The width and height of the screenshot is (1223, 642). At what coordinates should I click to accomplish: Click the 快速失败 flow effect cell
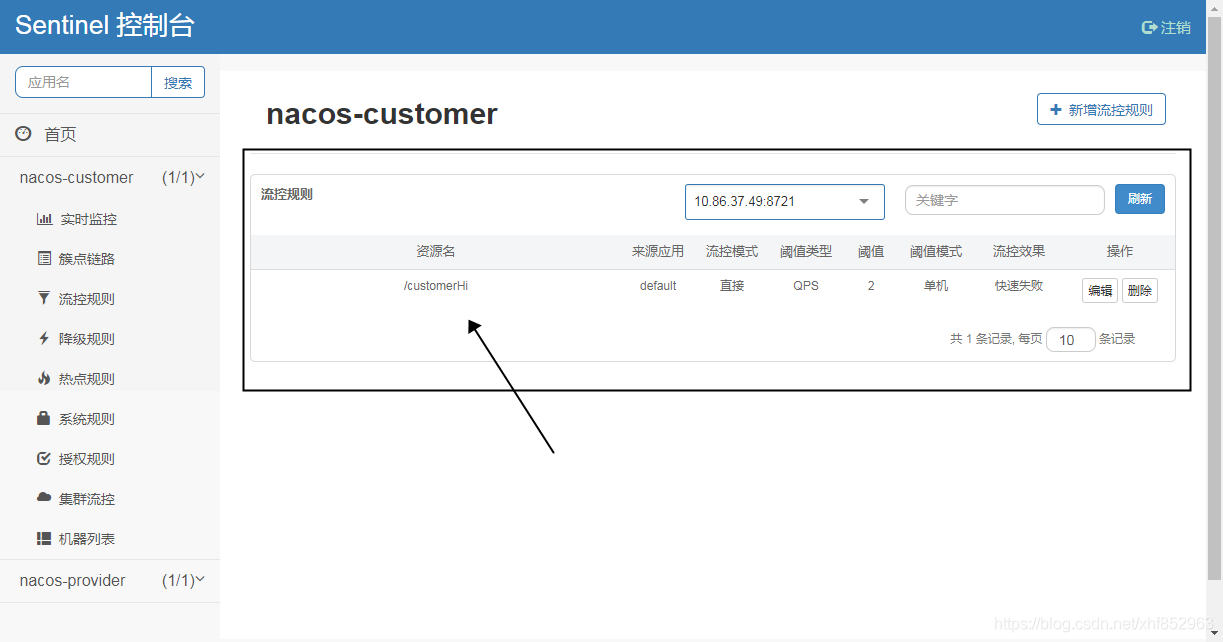1019,285
